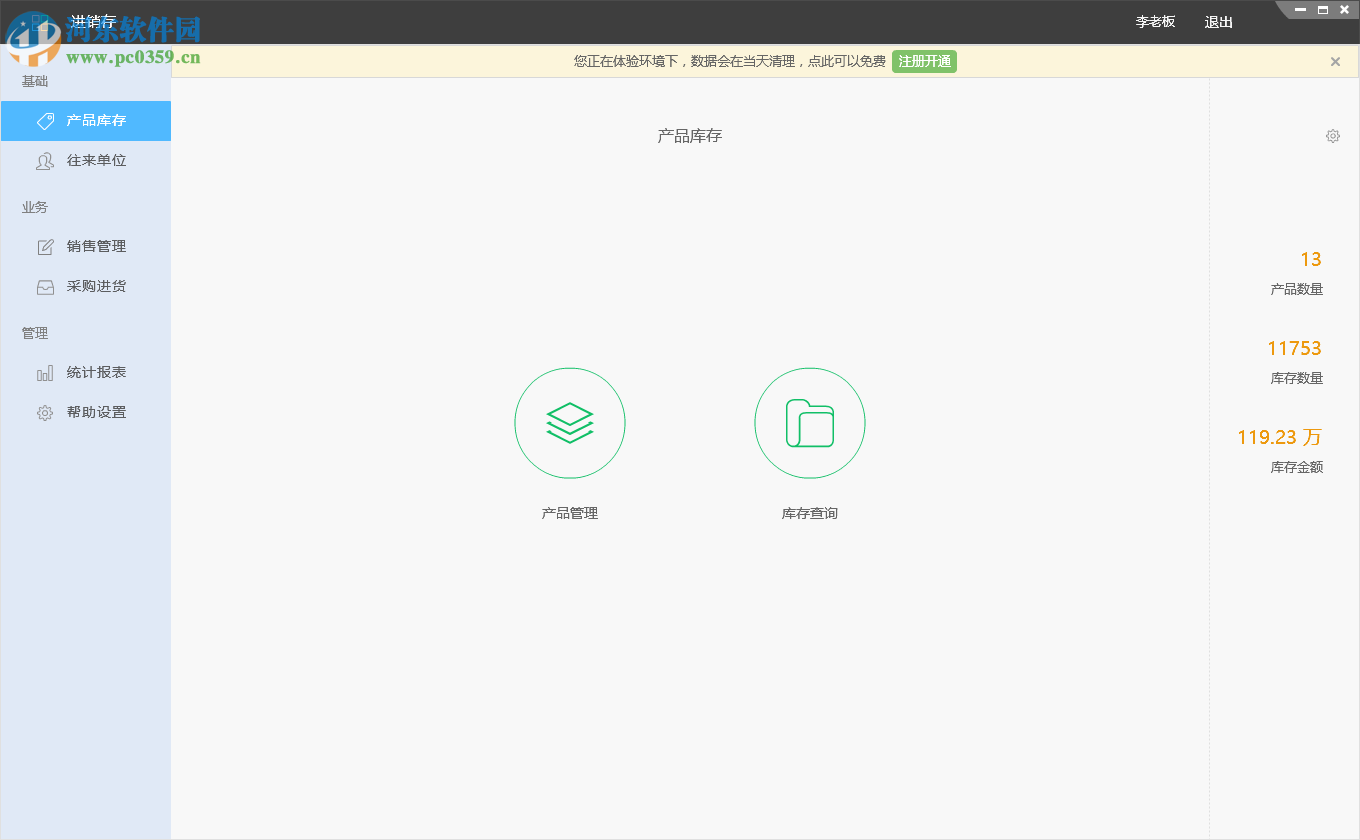The image size is (1360, 840).
Task: Click the 库存查询 label
Action: (810, 513)
